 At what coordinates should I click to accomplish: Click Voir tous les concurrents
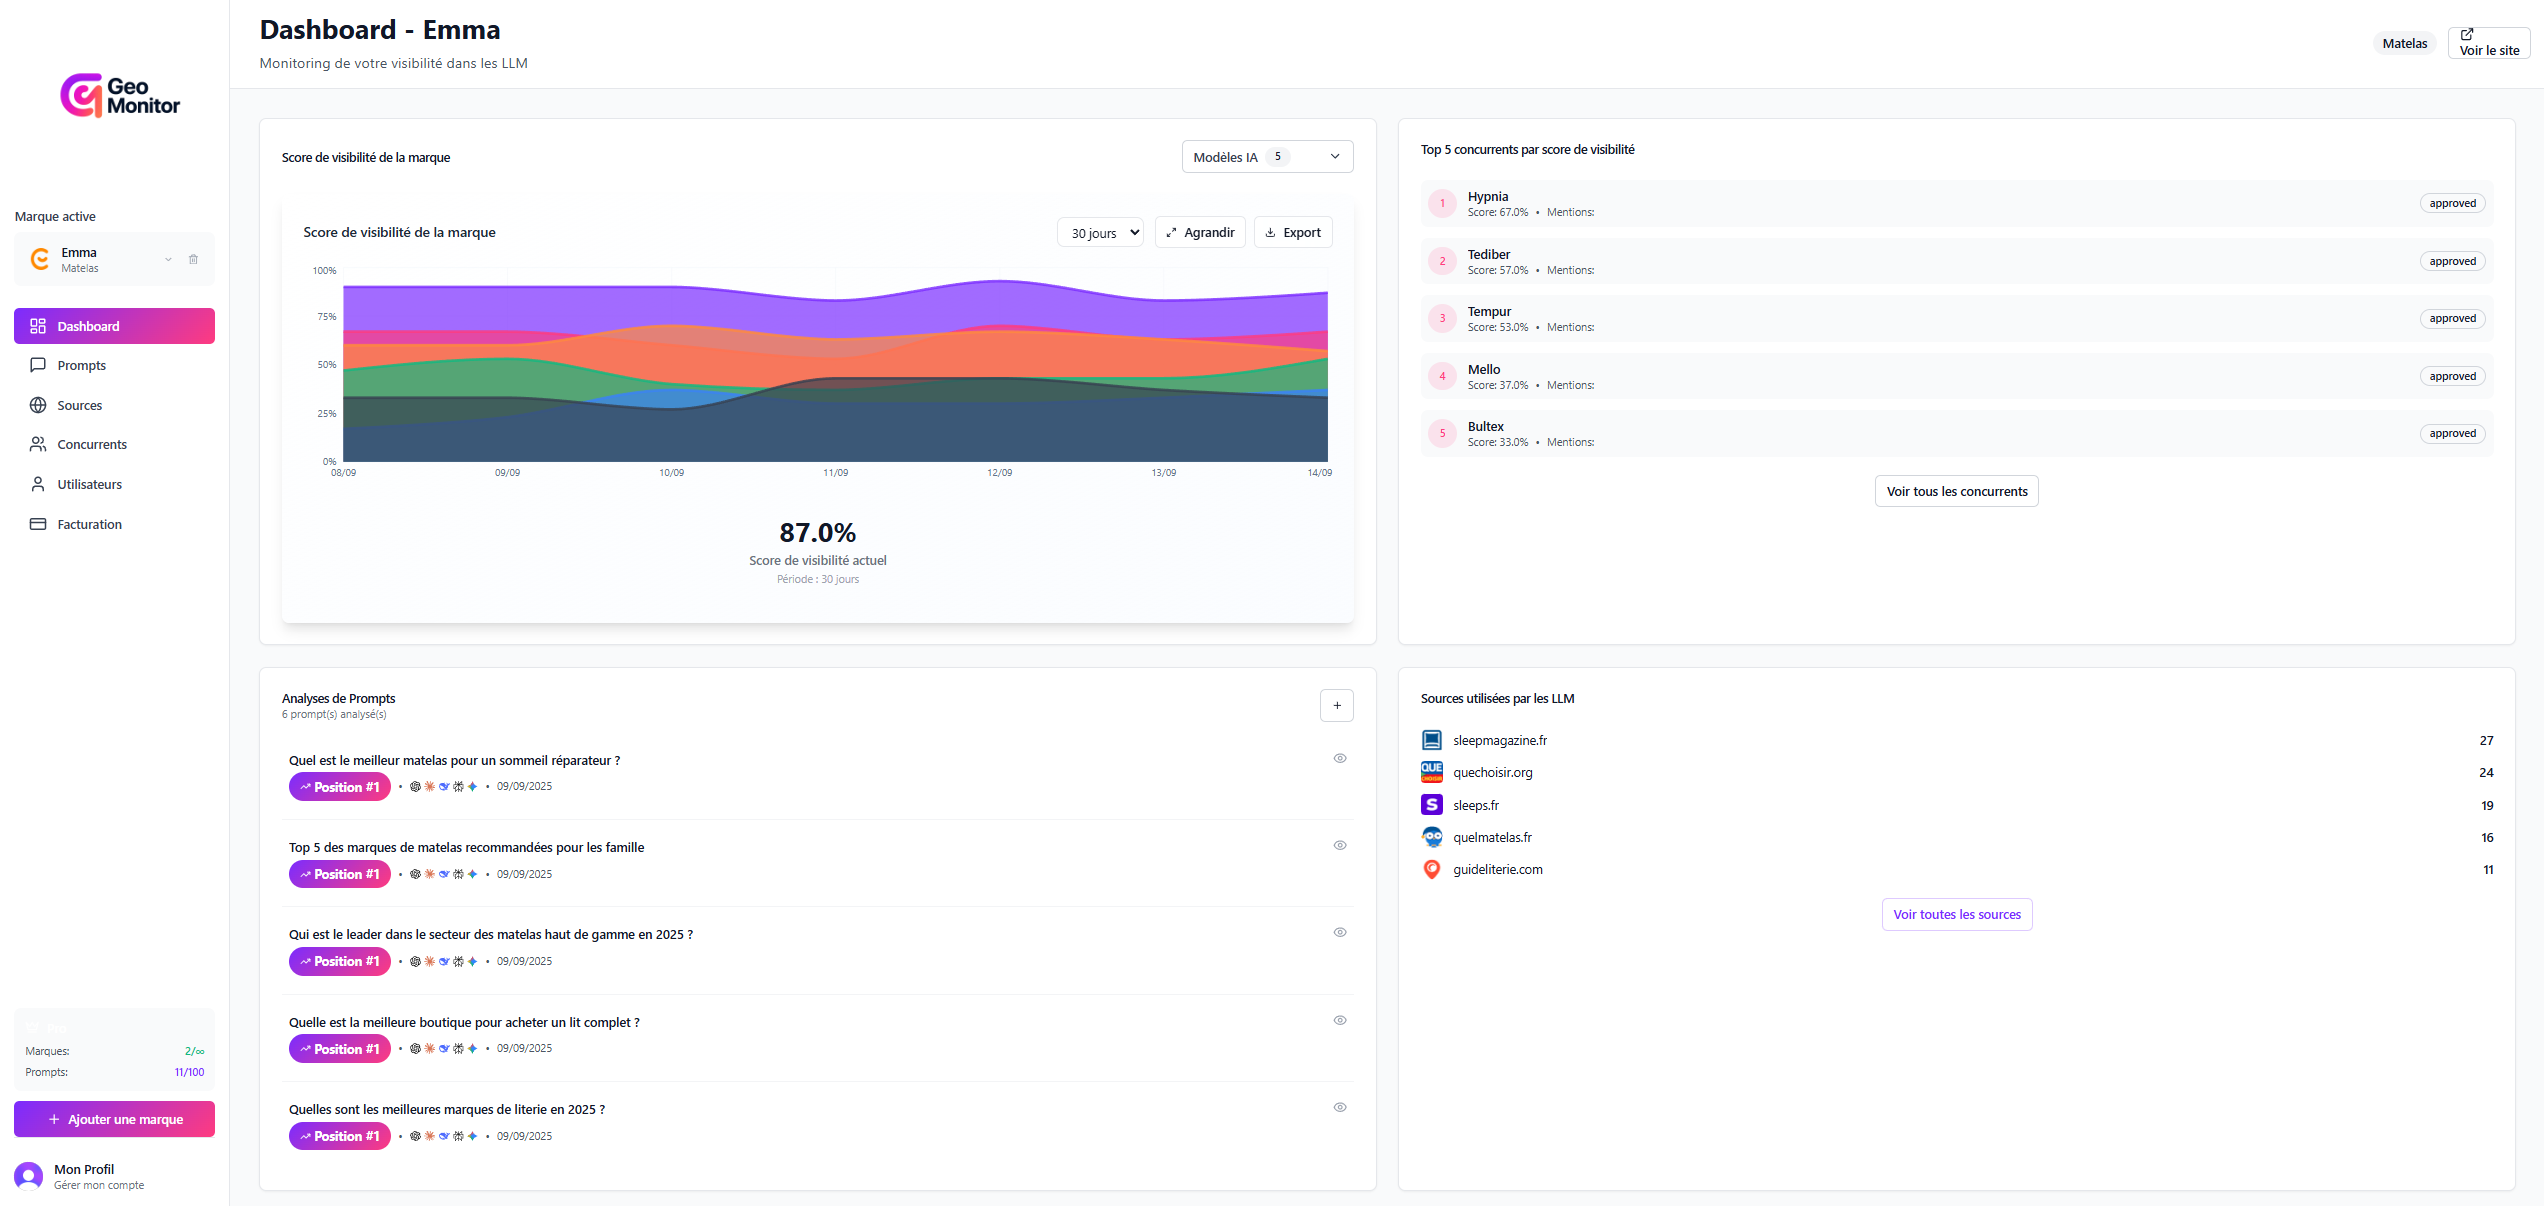(1955, 491)
